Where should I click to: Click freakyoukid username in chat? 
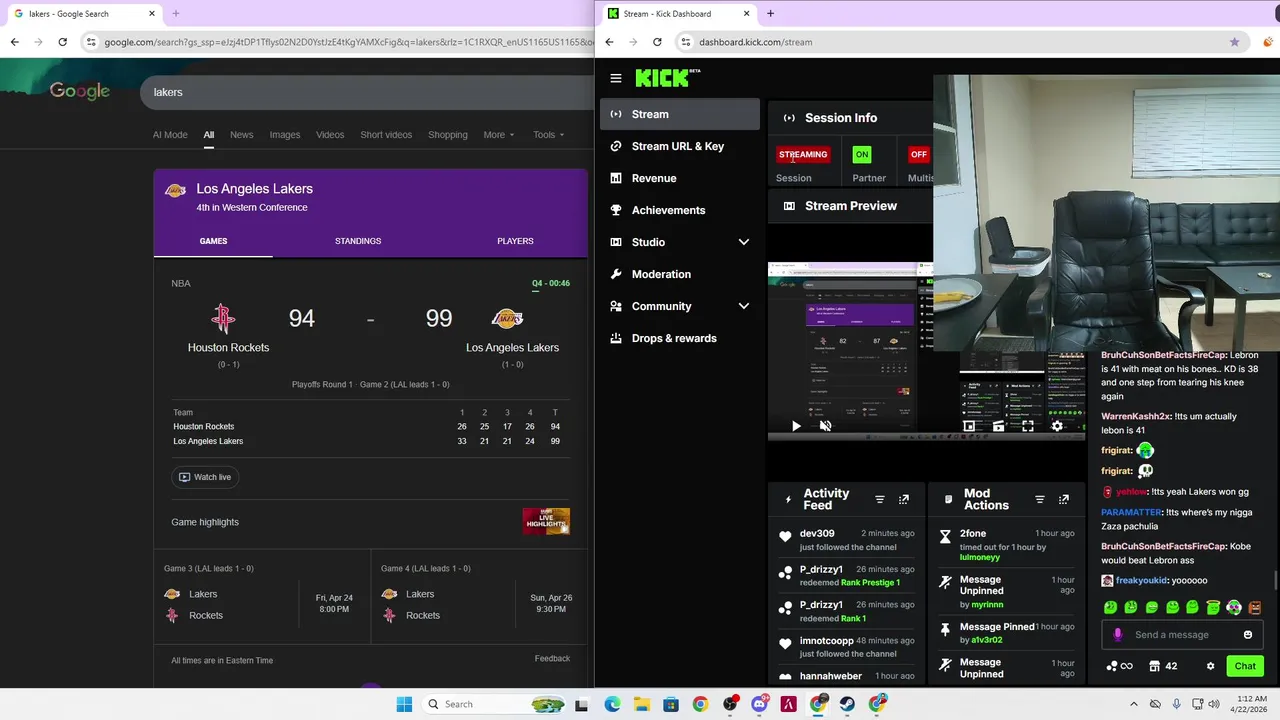pos(1142,580)
